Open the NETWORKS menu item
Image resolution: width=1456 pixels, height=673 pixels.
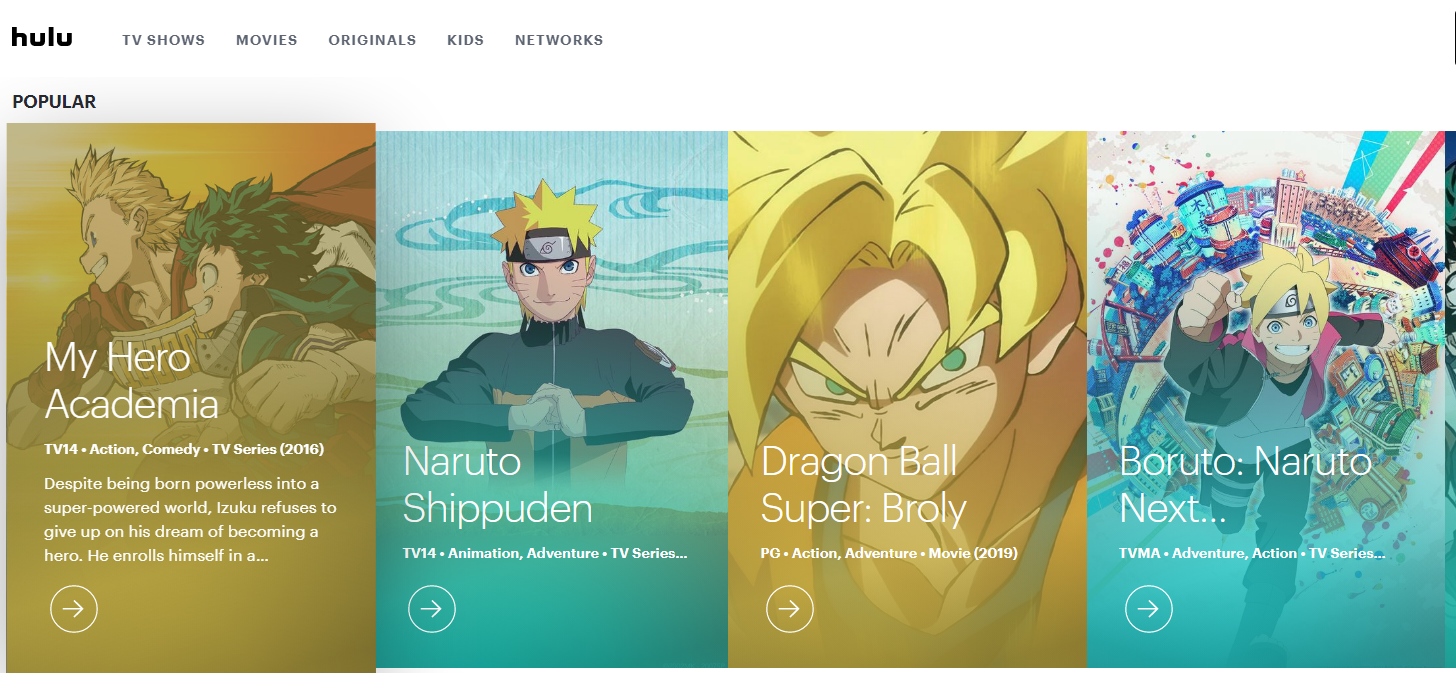[559, 40]
